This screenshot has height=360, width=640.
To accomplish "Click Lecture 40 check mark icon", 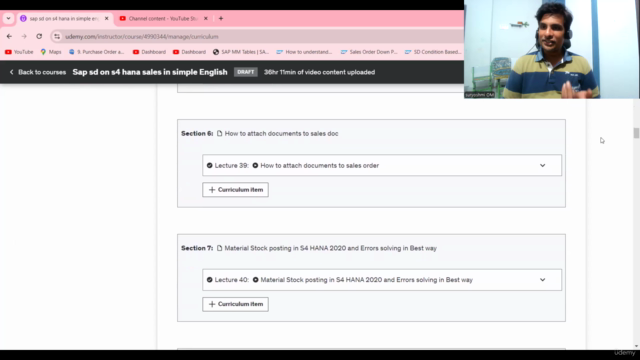I will click(x=209, y=280).
